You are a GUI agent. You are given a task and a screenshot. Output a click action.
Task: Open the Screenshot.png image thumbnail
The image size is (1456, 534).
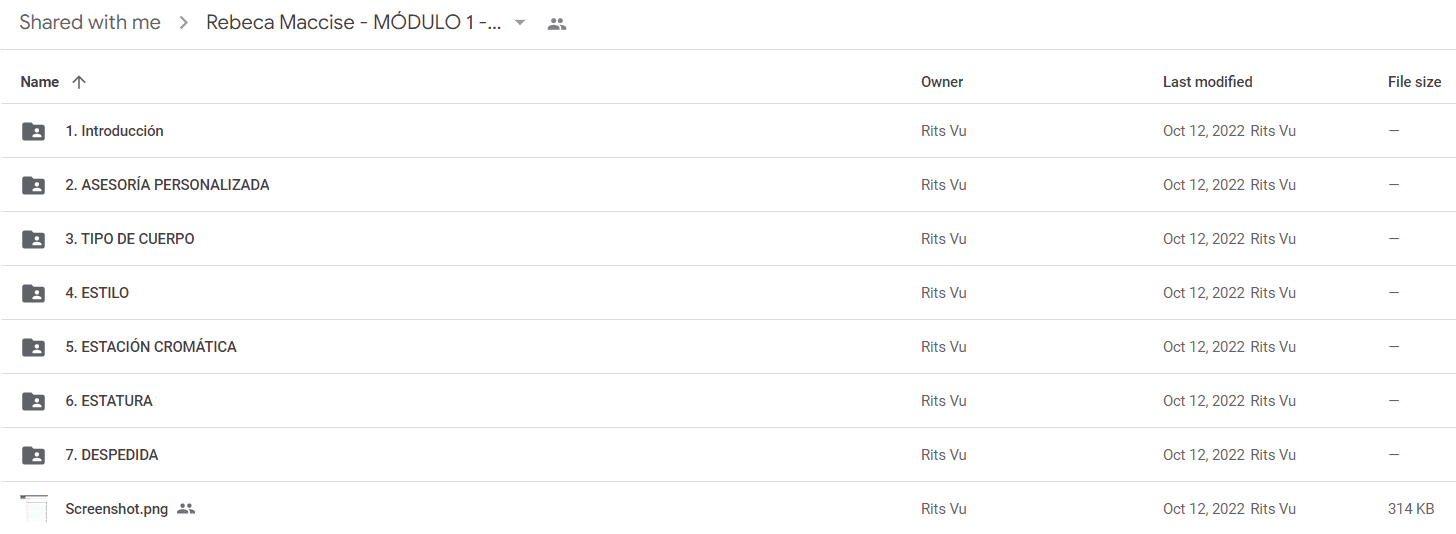(x=34, y=509)
